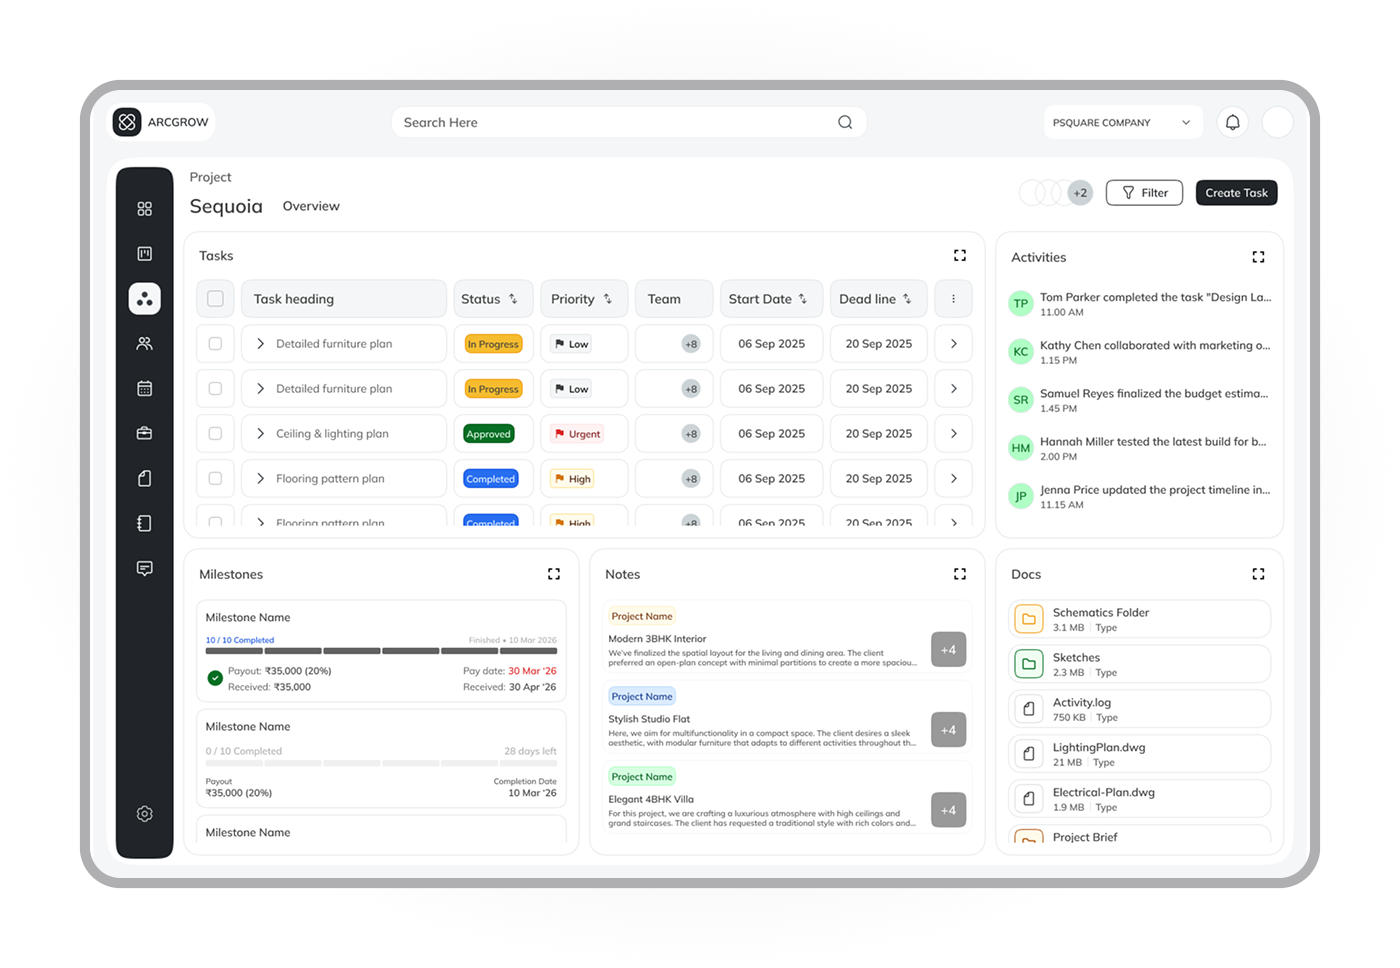
Task: Open the PSQUARE COMPANY dropdown
Action: tap(1121, 122)
